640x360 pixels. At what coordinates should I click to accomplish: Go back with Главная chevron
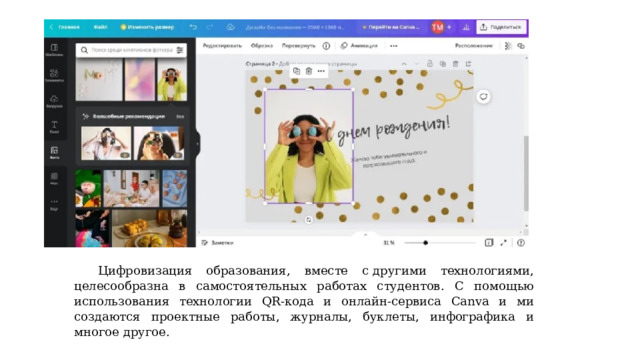pyautogui.click(x=52, y=27)
